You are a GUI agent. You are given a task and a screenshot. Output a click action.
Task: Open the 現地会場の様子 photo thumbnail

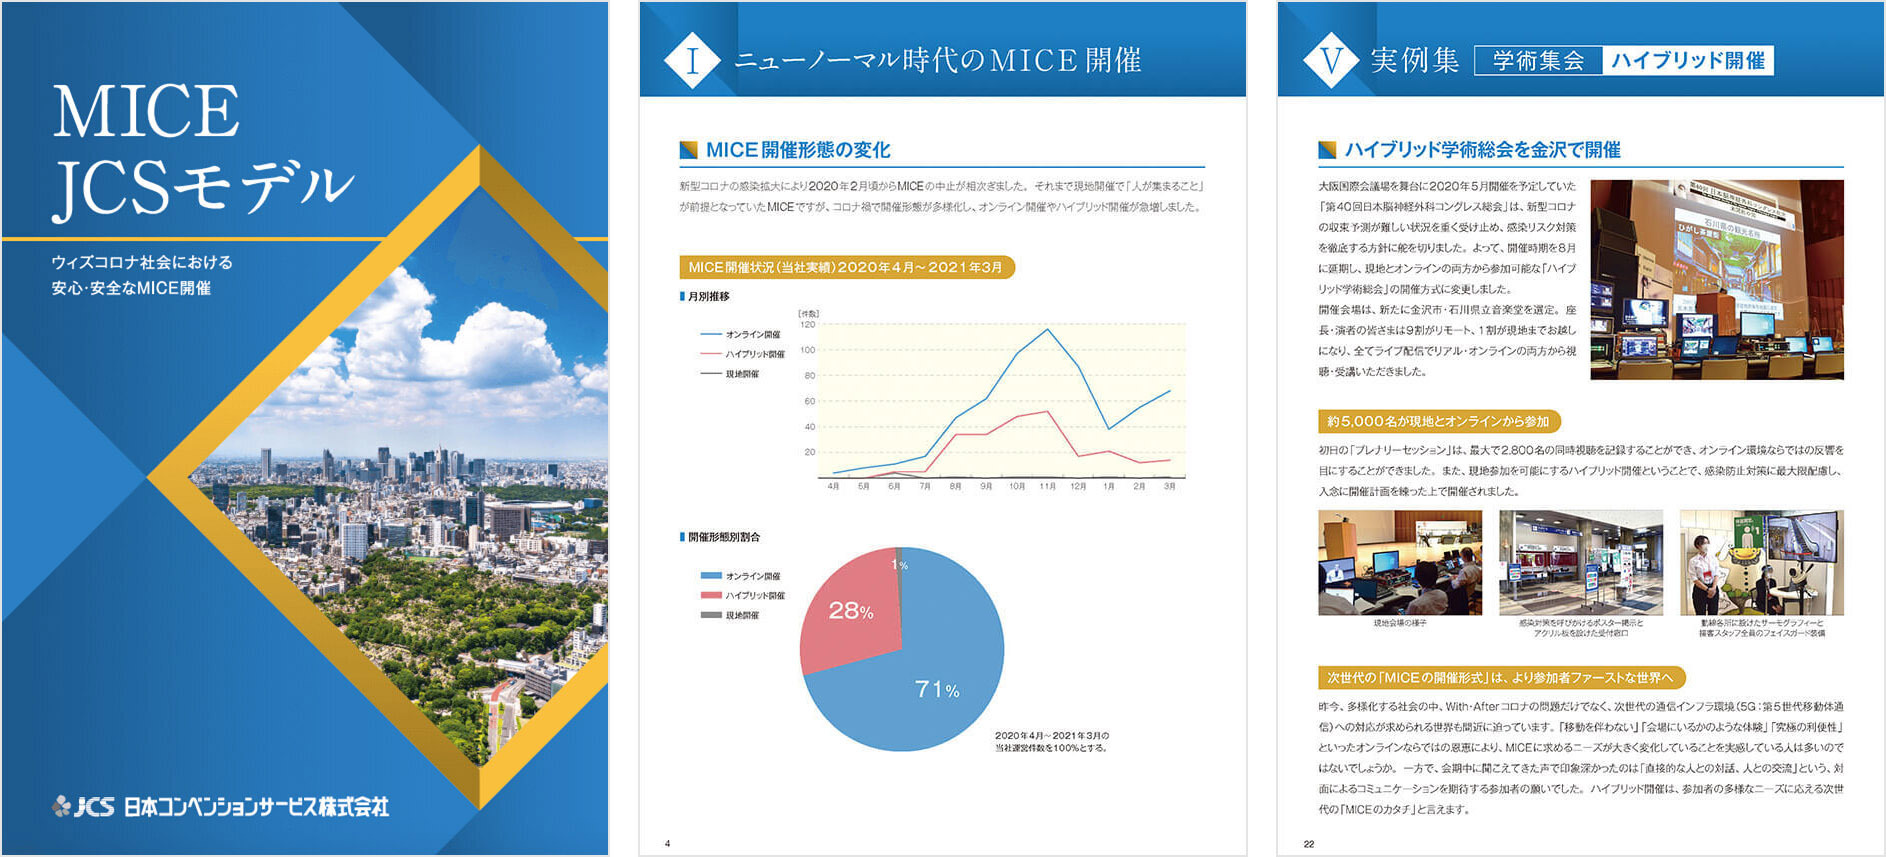coord(1399,563)
